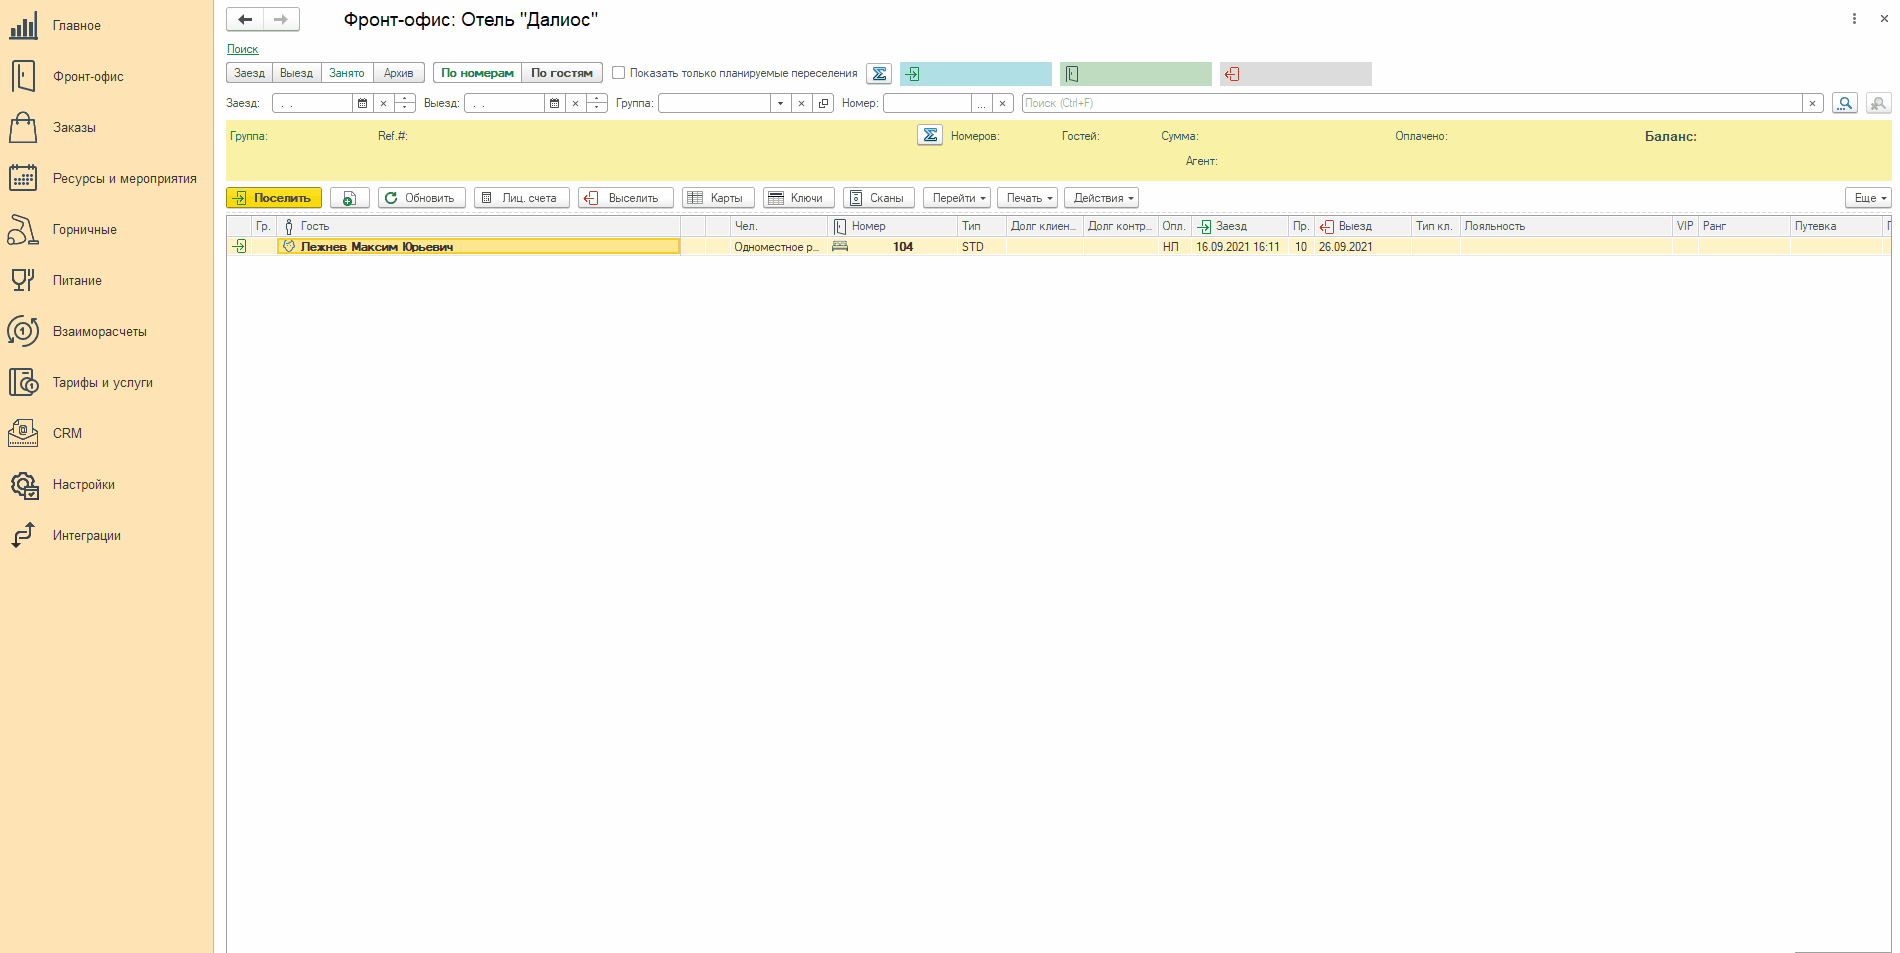1900x953 pixels.
Task: Toggle the Выезд filter button
Action: [x=296, y=73]
